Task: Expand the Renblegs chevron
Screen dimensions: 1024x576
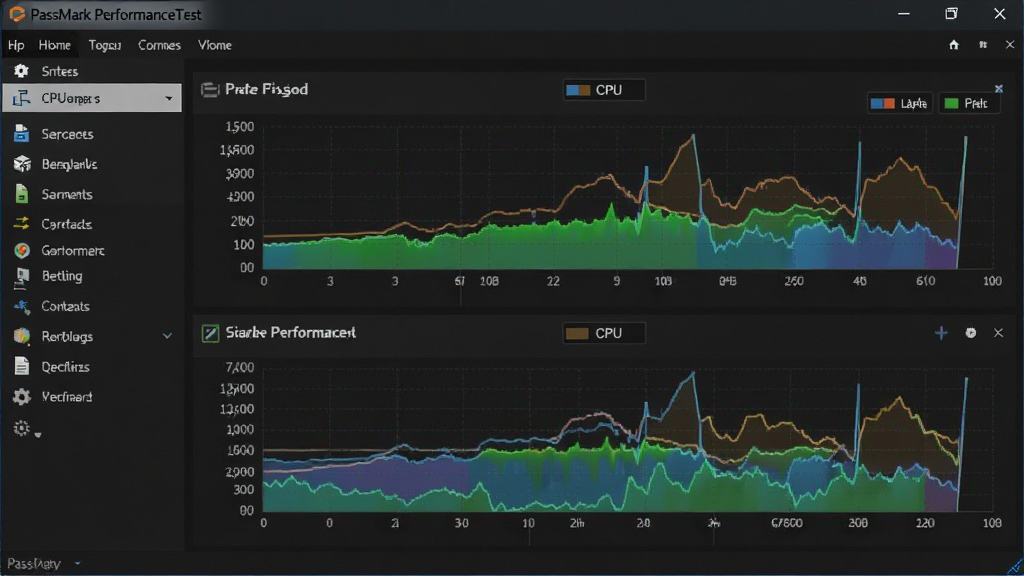Action: [167, 336]
